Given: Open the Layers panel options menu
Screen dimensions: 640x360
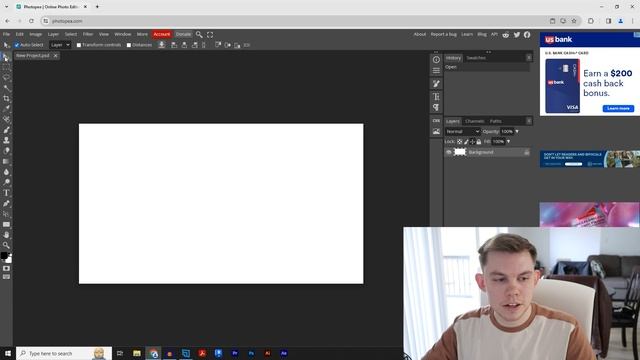Looking at the screenshot, I should (529, 121).
